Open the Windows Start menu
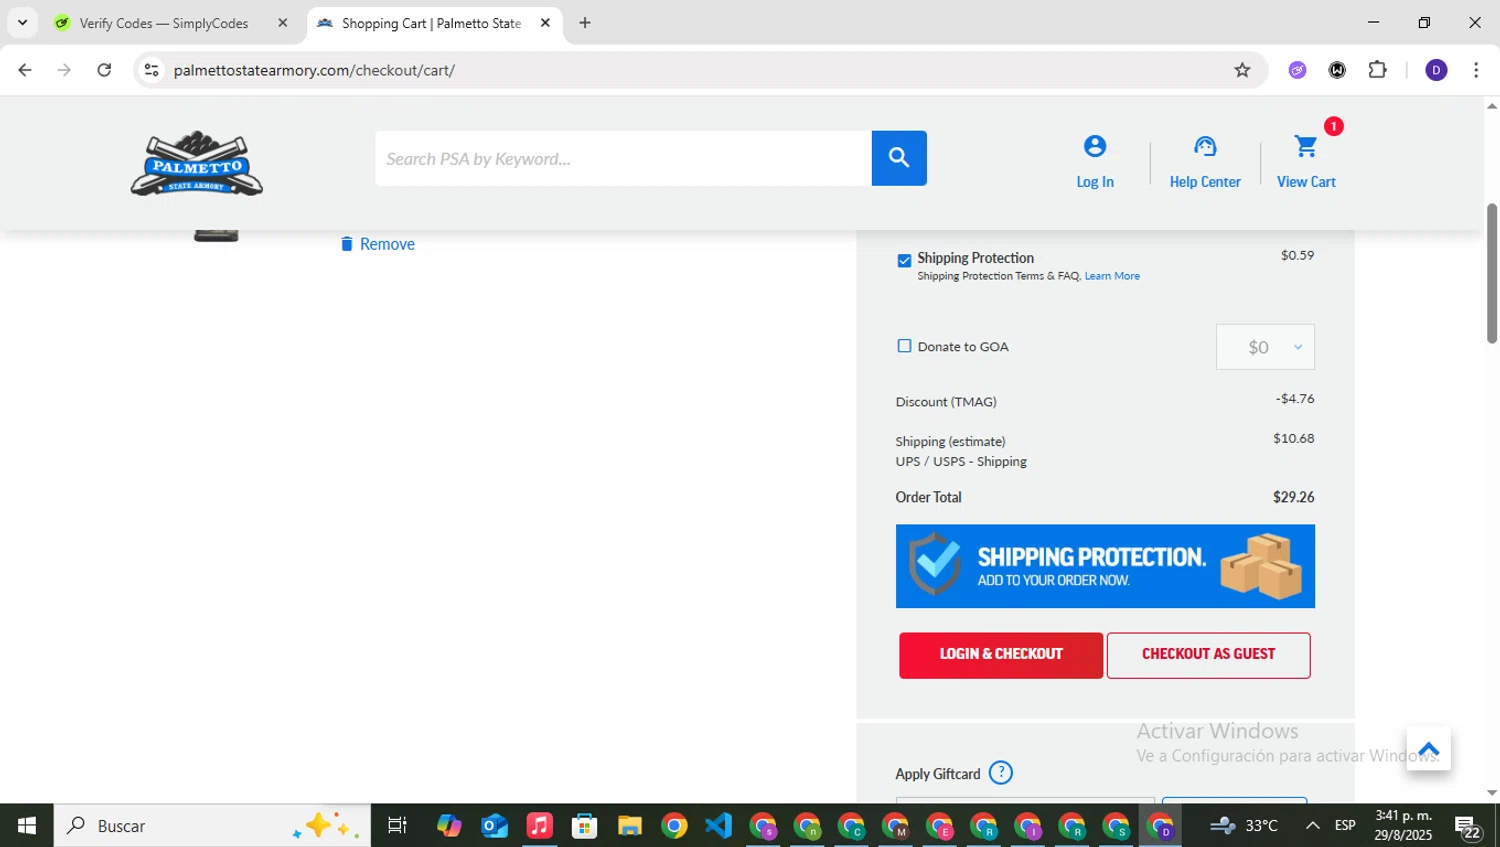The width and height of the screenshot is (1500, 847). pos(27,826)
